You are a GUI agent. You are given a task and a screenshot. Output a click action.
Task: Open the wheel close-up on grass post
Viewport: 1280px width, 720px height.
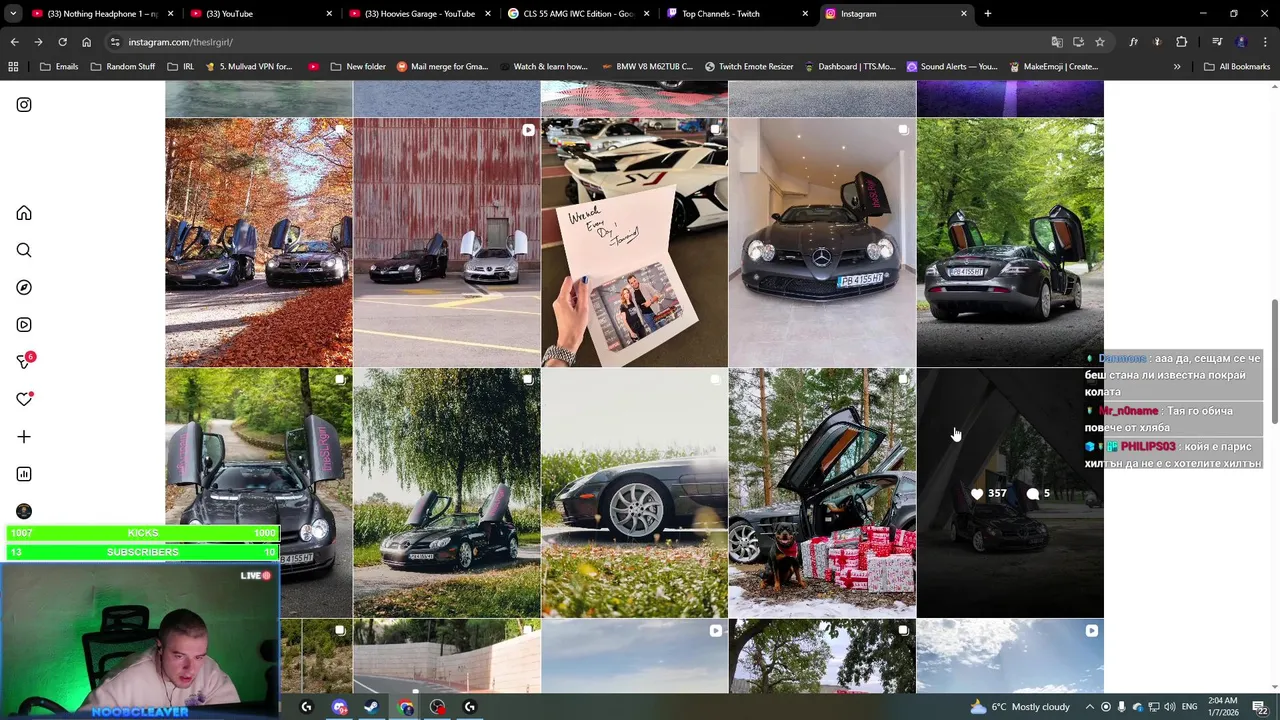634,493
